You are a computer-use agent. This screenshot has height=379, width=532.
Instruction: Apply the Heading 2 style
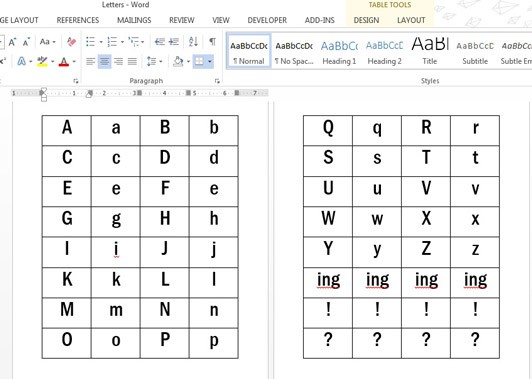pyautogui.click(x=384, y=51)
